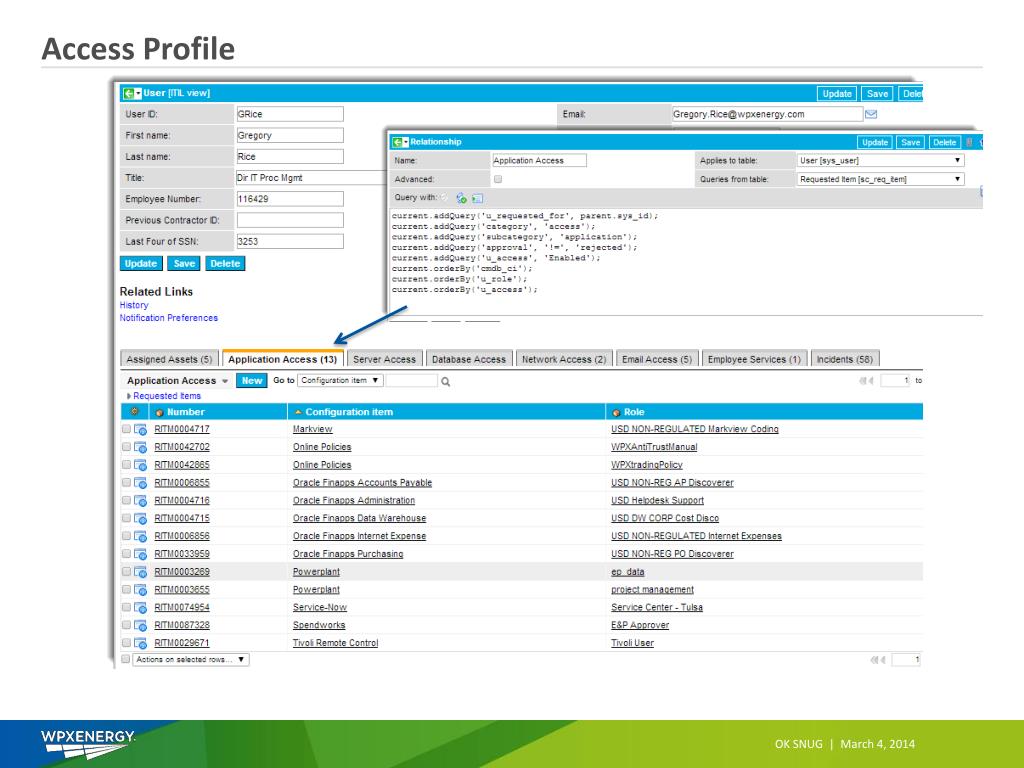This screenshot has width=1024, height=768.
Task: Click the Query with script icon
Action: click(477, 198)
